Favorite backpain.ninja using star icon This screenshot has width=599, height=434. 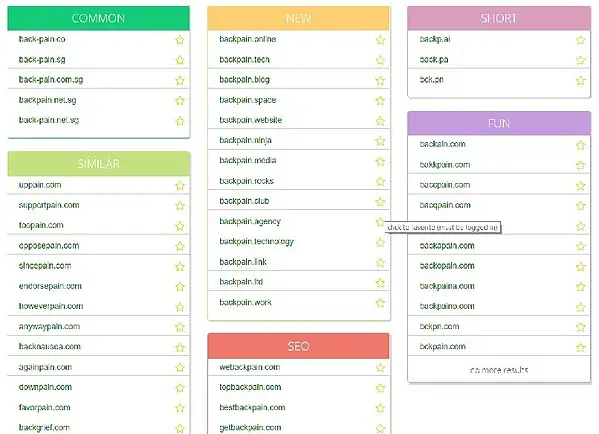point(380,141)
